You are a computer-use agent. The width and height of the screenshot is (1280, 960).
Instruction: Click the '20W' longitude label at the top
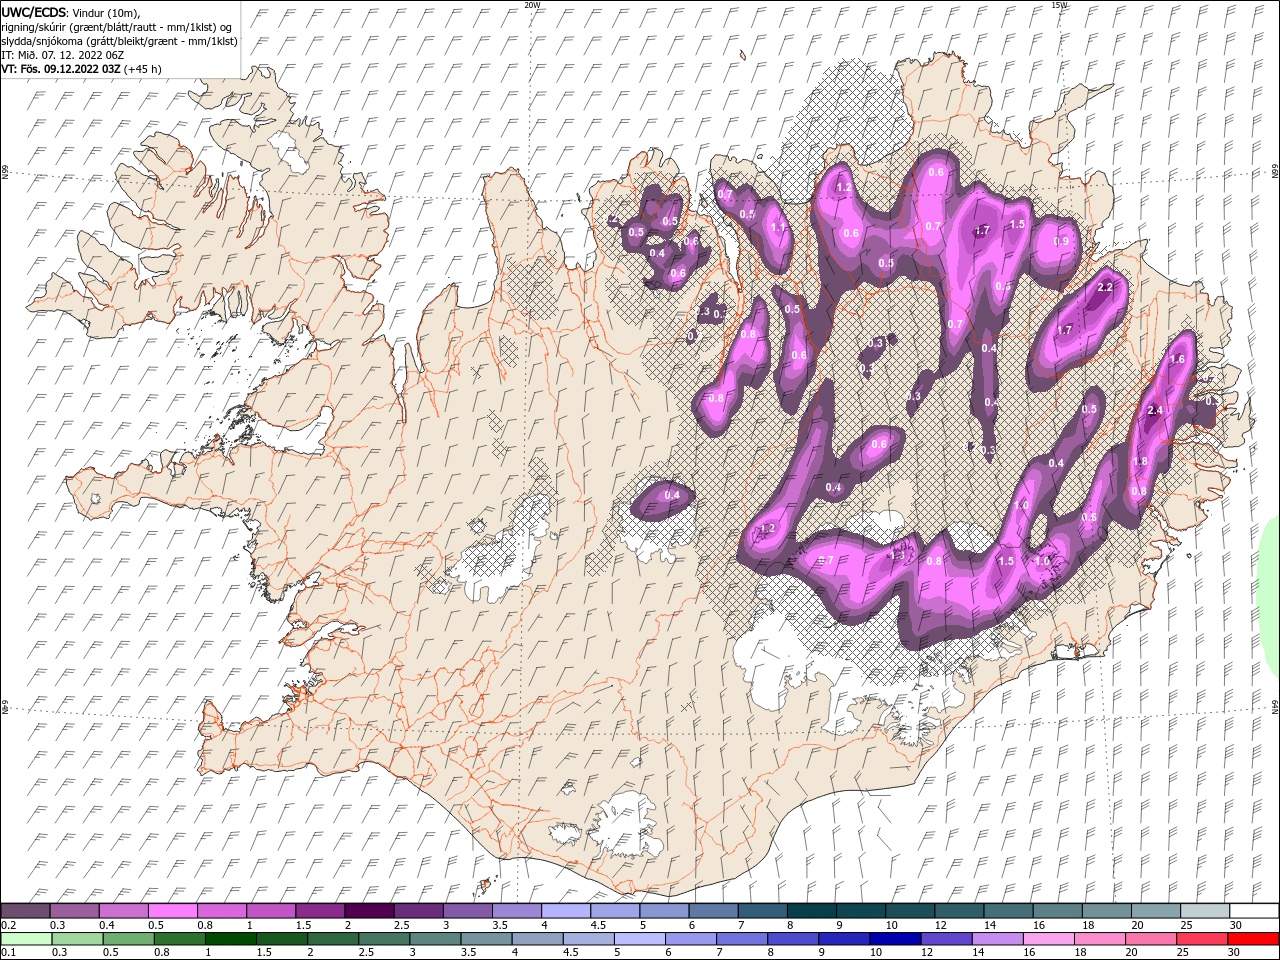click(x=532, y=5)
